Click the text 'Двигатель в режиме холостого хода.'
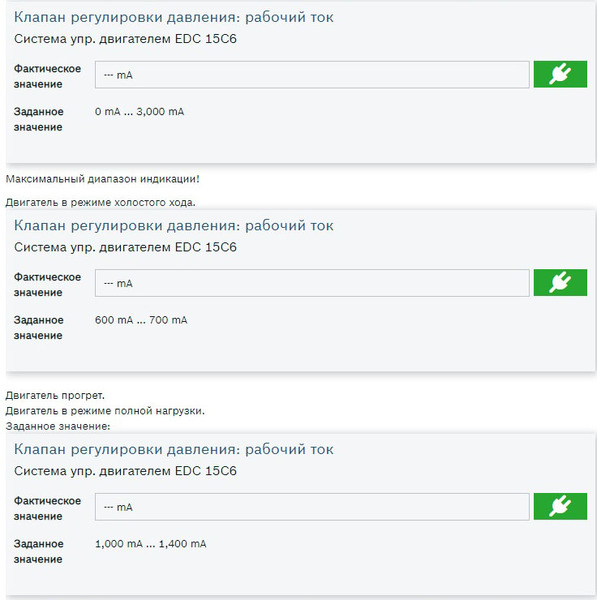The width and height of the screenshot is (597, 600). coord(100,202)
